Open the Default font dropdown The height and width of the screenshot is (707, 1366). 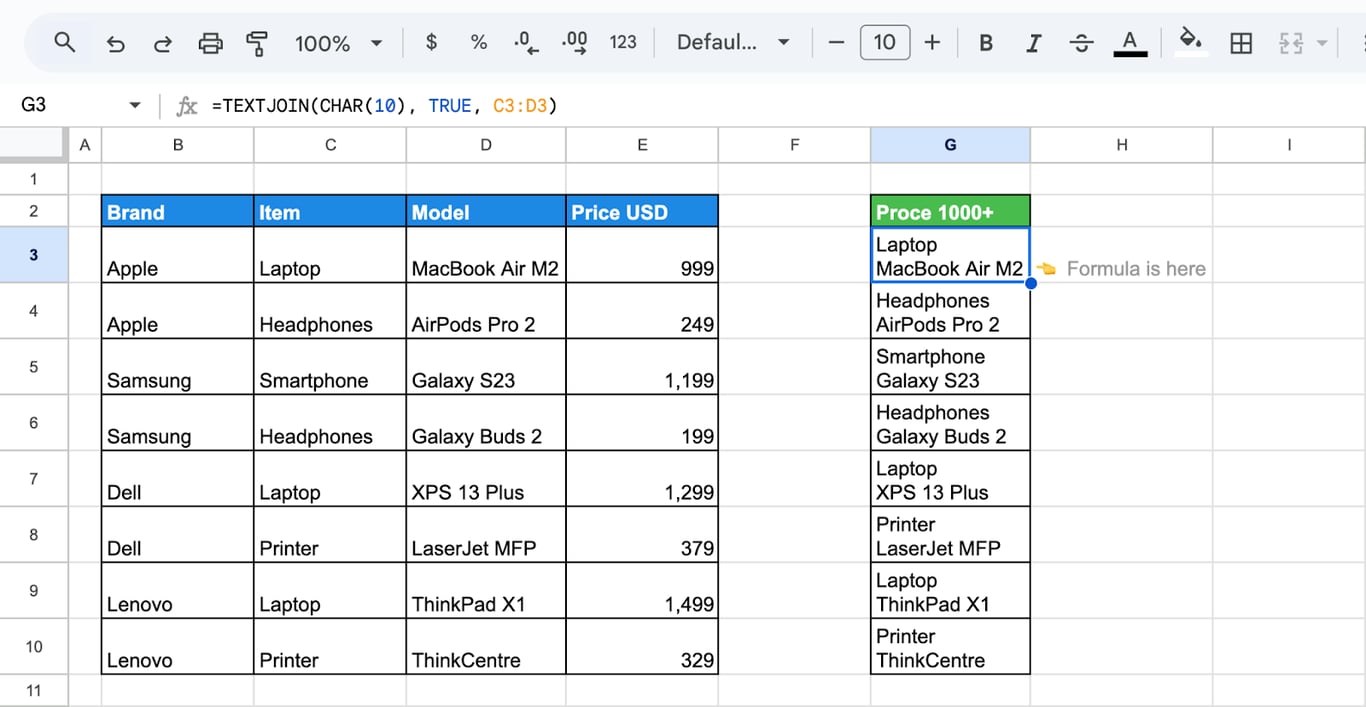(733, 42)
